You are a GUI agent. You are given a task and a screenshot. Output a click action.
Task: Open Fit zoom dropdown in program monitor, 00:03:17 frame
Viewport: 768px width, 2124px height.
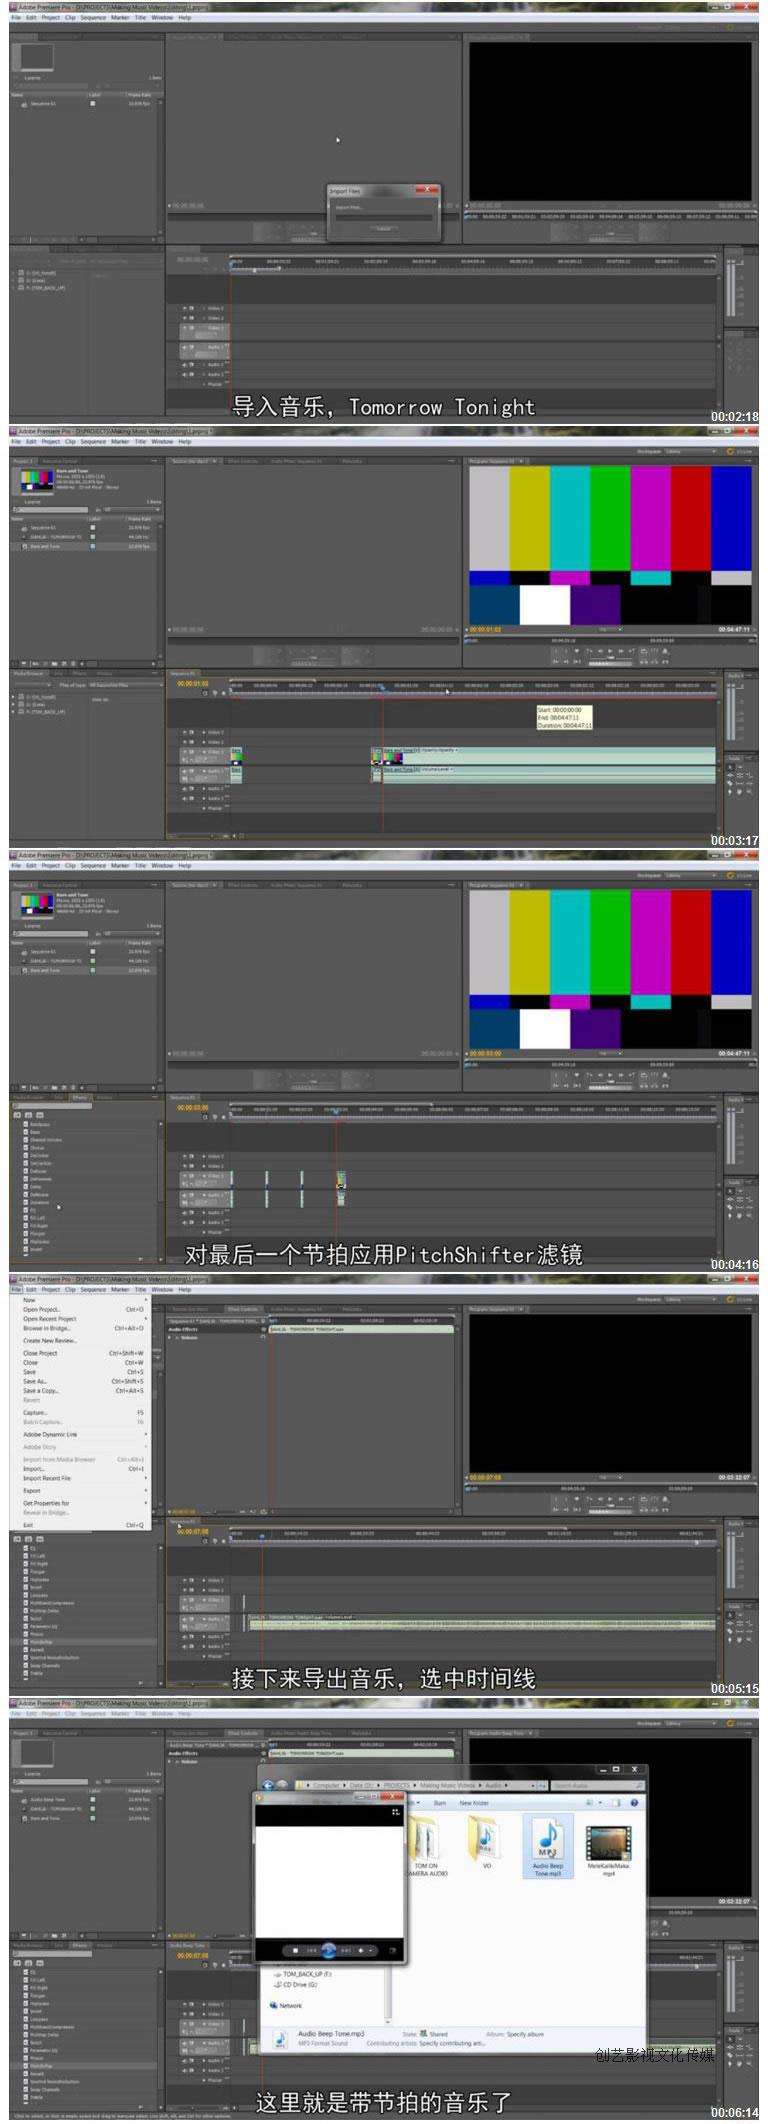click(x=610, y=630)
